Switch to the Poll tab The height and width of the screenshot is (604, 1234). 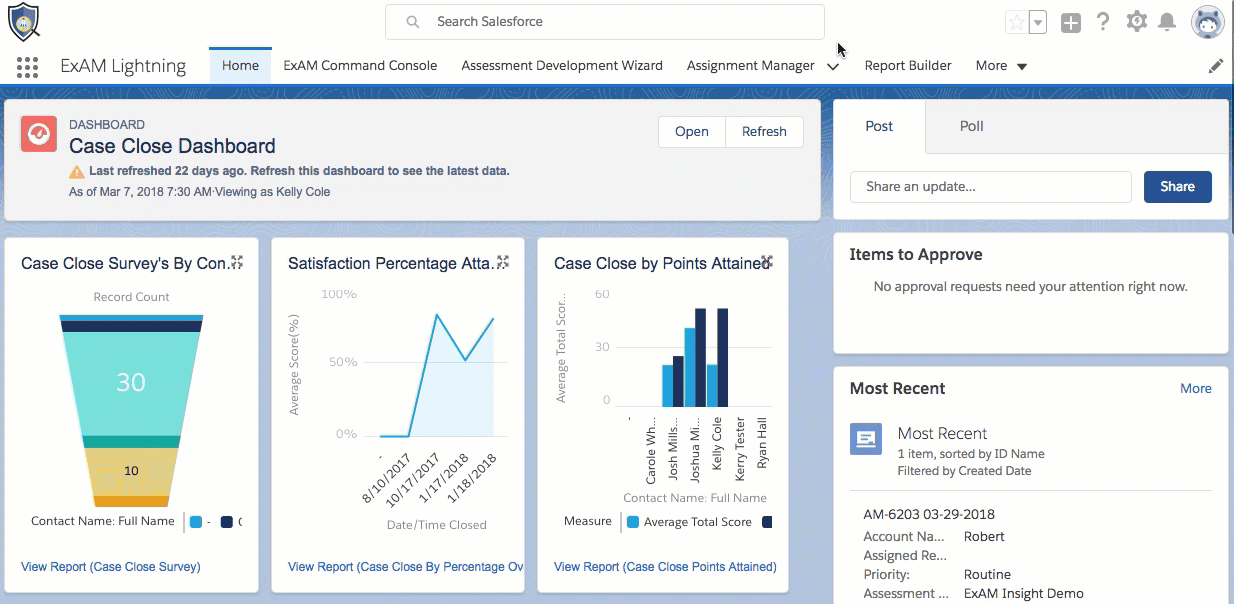click(971, 126)
